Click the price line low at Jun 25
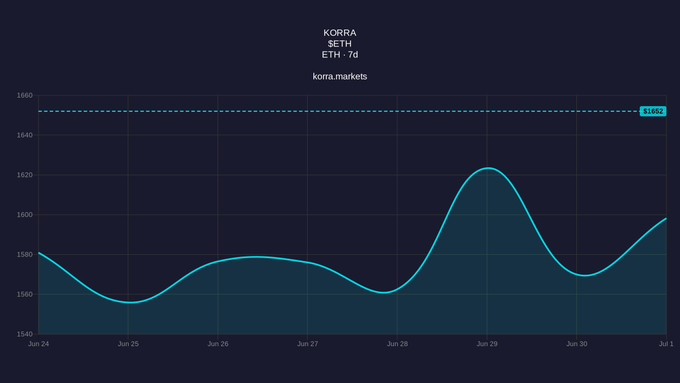Screen dimensions: 680x383 [x=130, y=303]
